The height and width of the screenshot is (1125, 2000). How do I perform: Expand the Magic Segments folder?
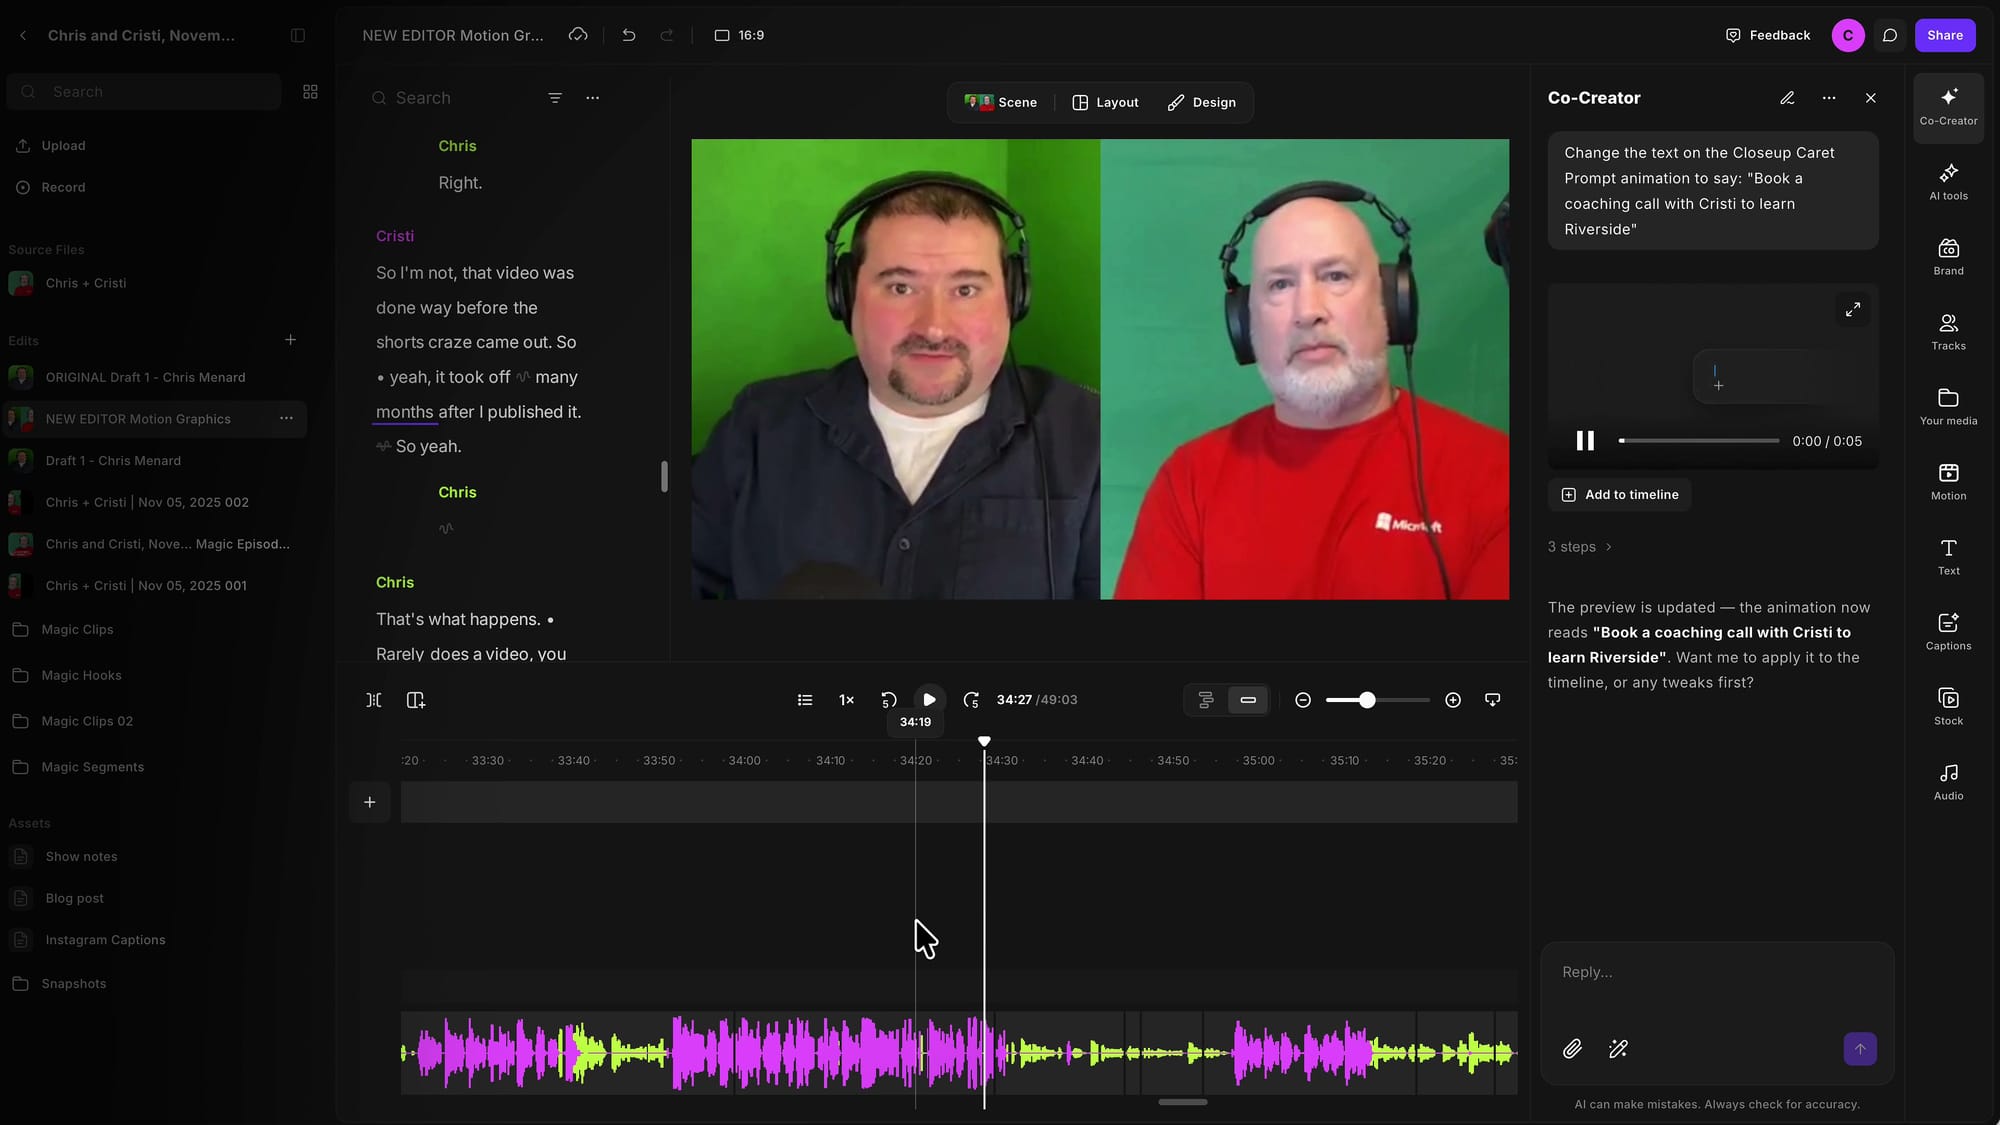click(x=93, y=767)
